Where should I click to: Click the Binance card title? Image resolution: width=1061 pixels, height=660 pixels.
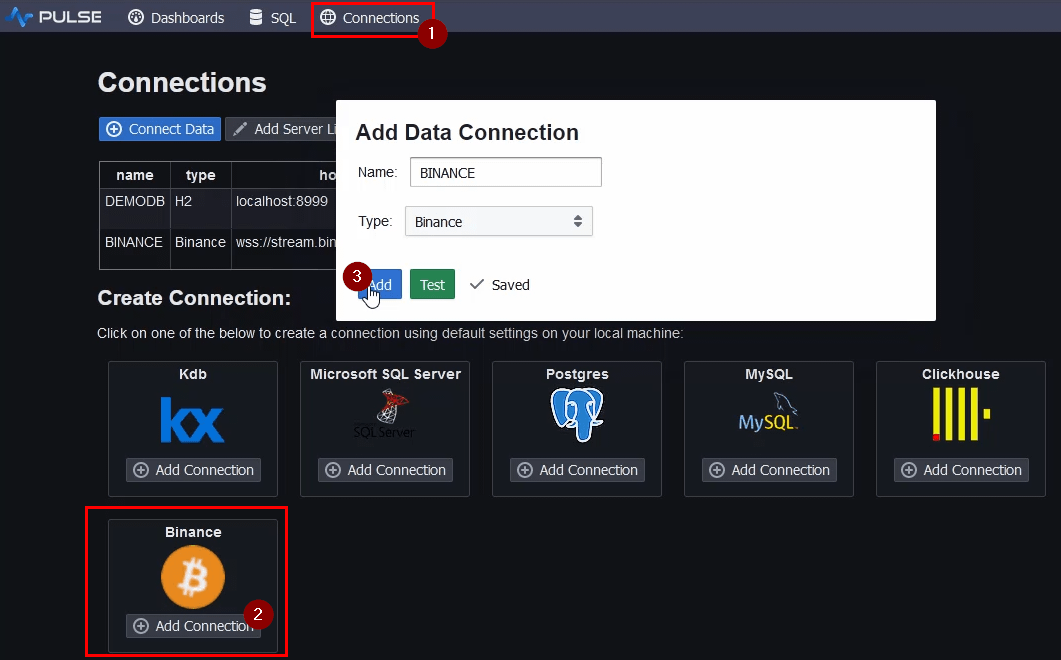(x=193, y=532)
